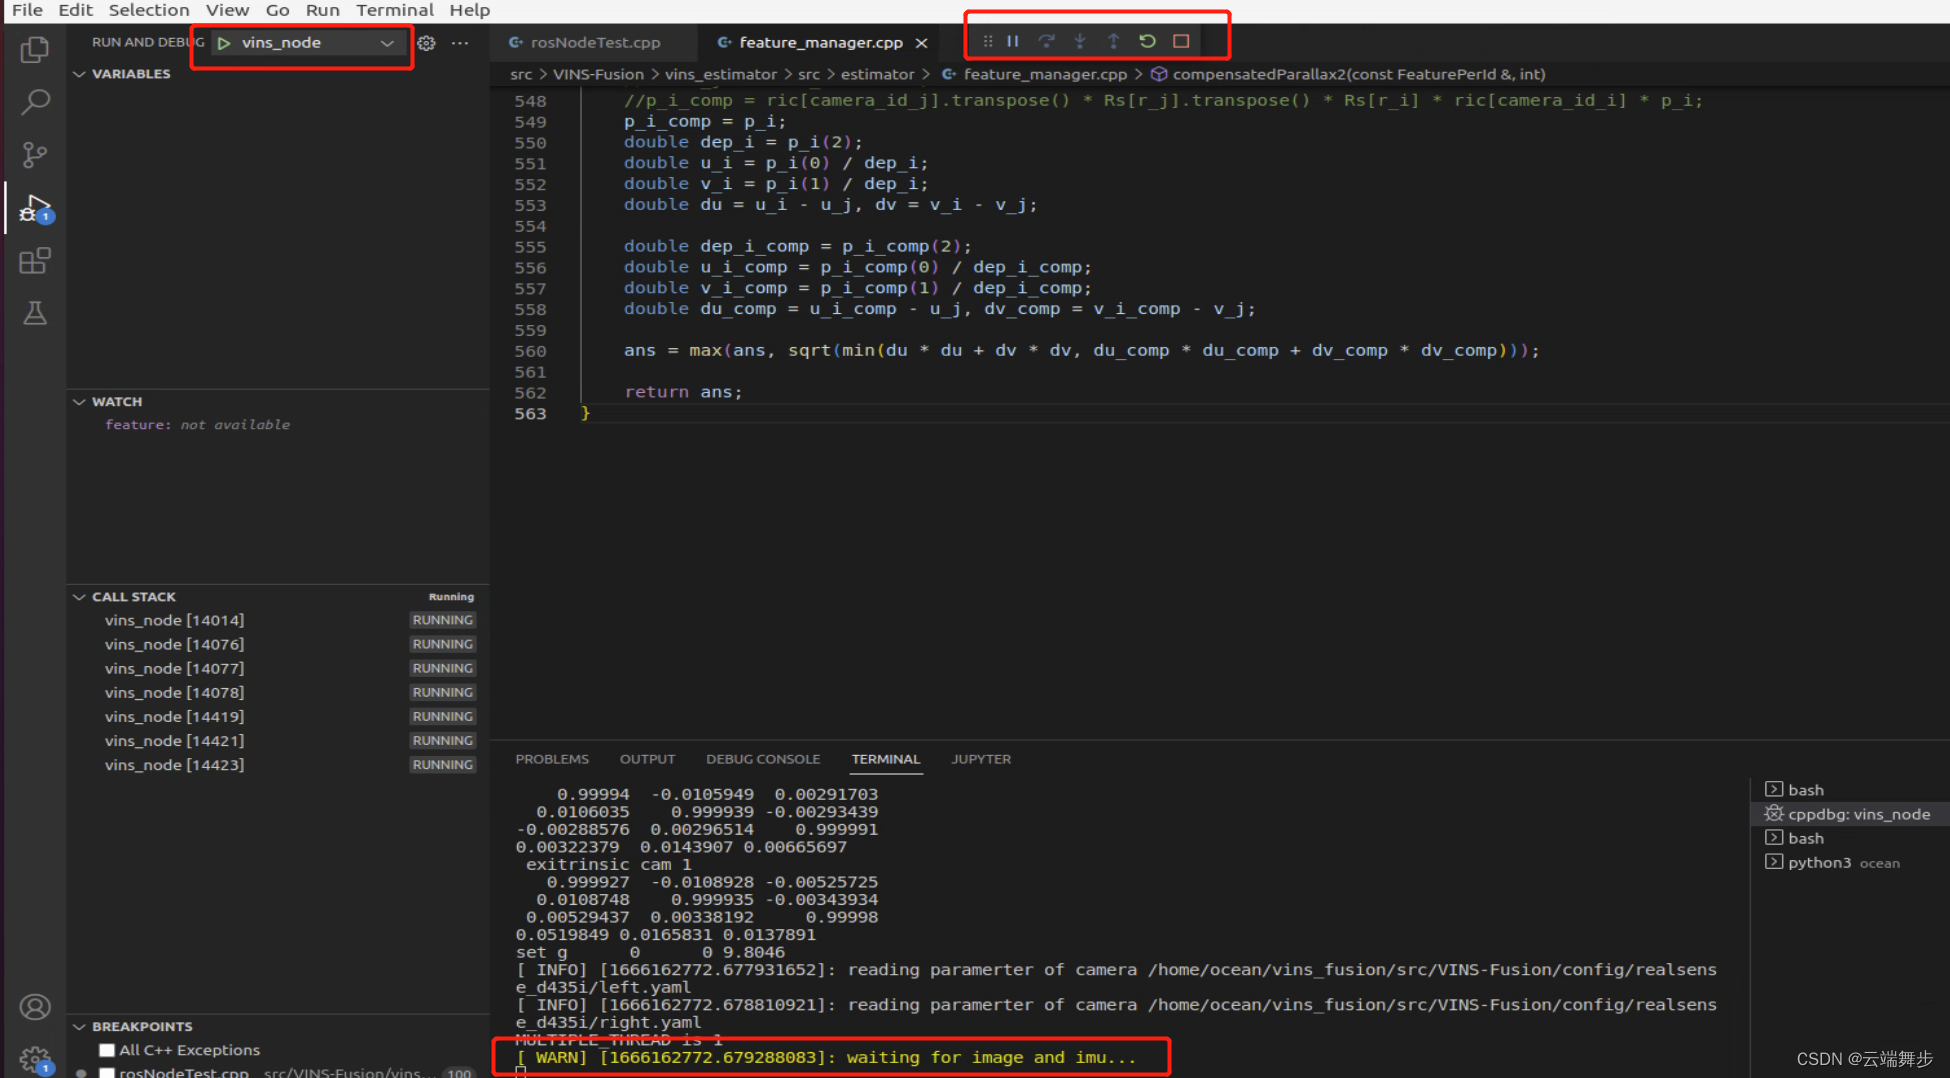Click the Step Into debug icon
The height and width of the screenshot is (1078, 1950).
click(1080, 41)
